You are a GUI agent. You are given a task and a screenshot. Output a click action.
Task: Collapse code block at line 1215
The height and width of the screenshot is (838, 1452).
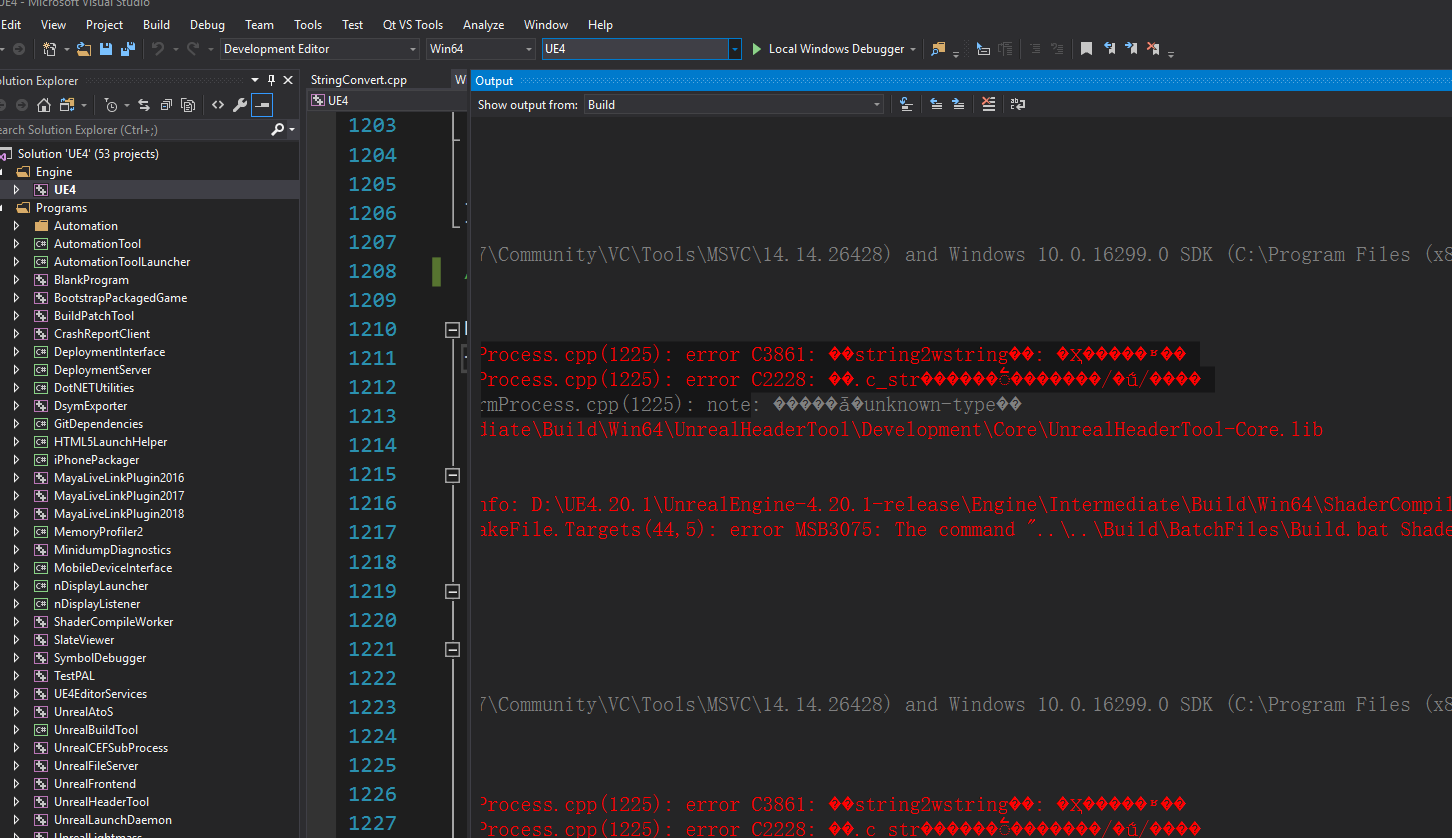click(x=452, y=475)
